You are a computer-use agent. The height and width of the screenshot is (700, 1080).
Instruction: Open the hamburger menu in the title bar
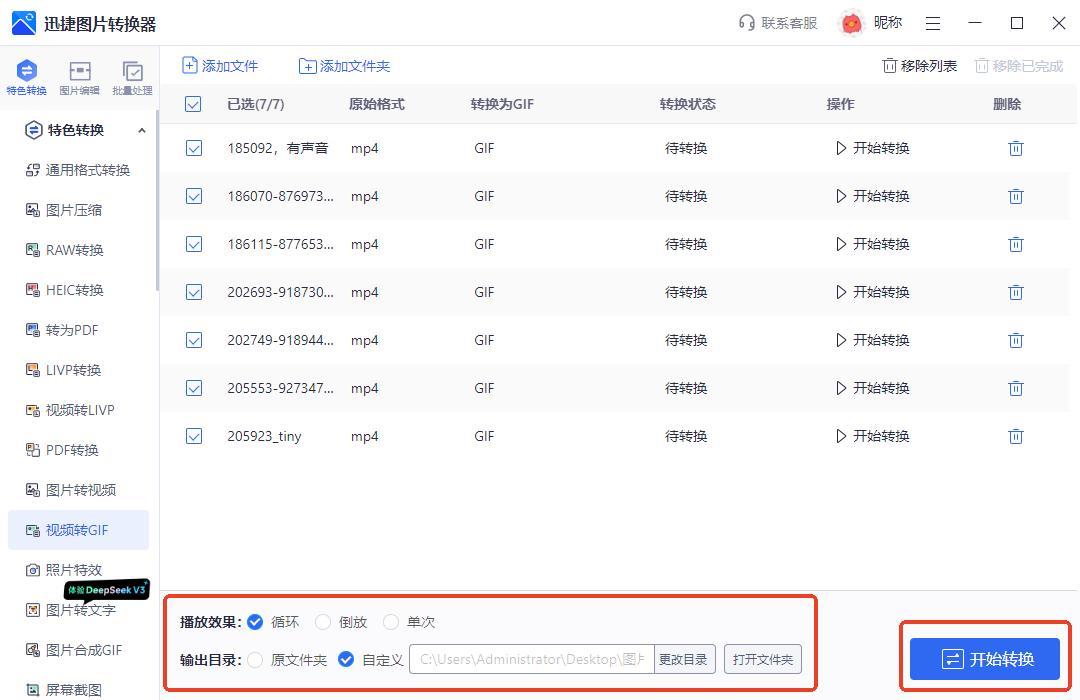pyautogui.click(x=932, y=23)
